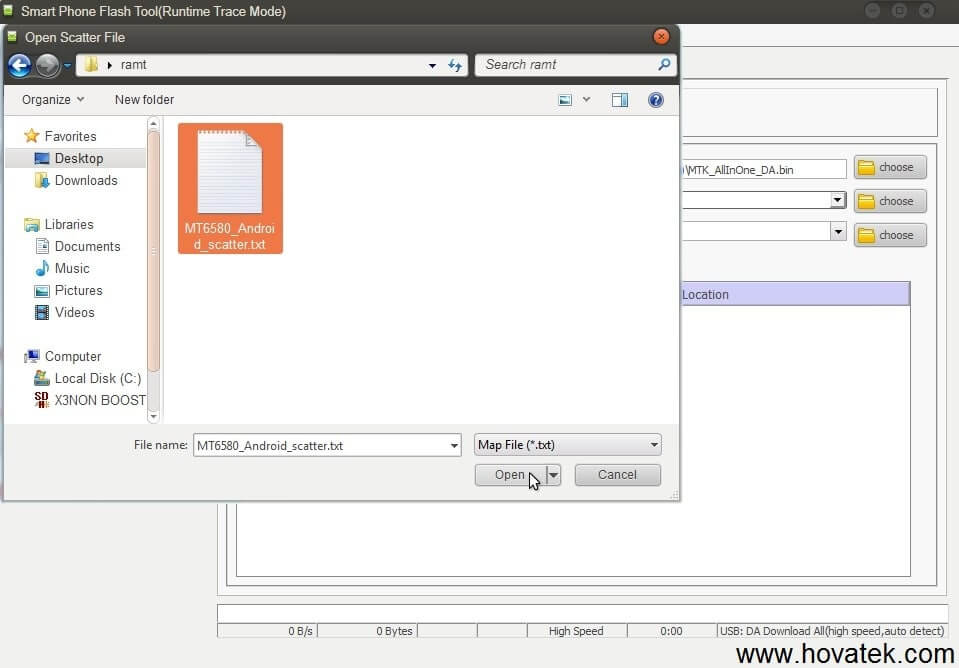Expand the Open button split arrow

tap(552, 474)
